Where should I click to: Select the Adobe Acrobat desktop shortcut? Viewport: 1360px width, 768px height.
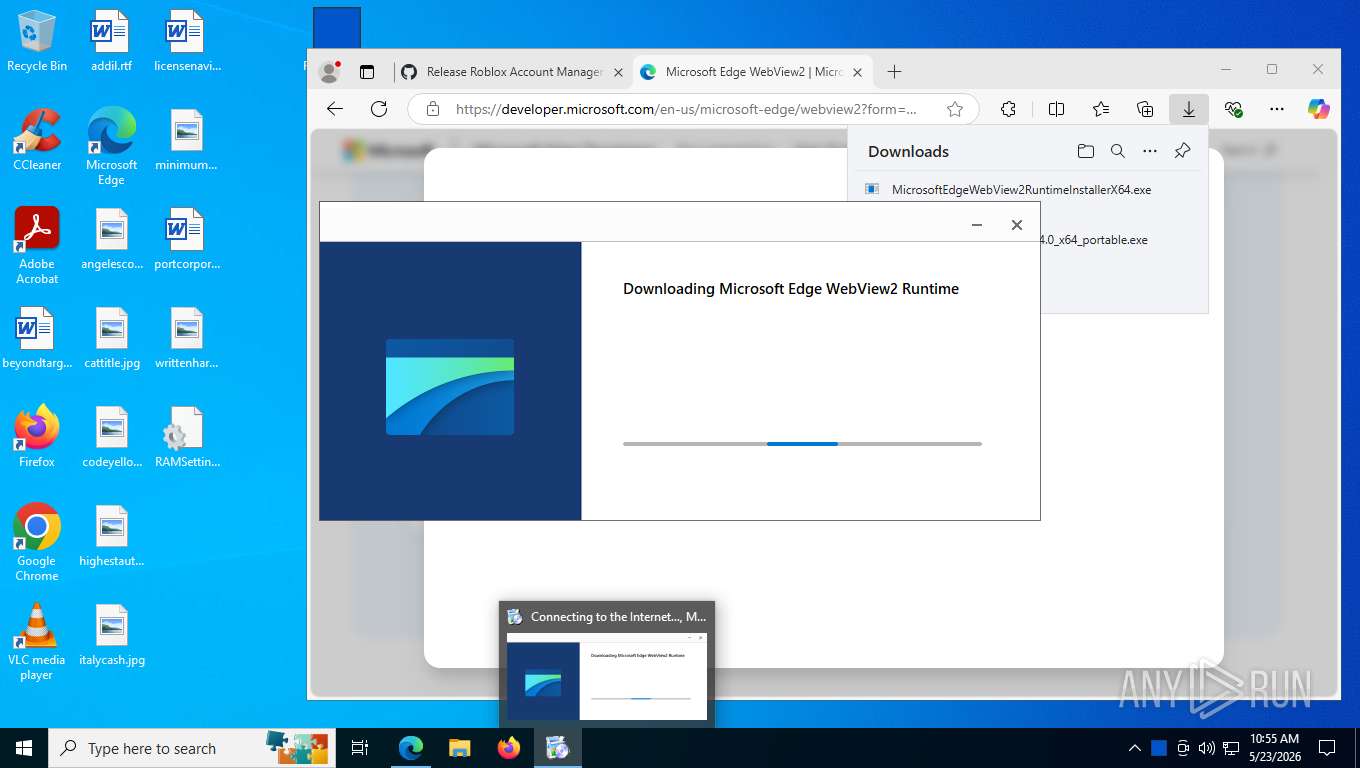(x=37, y=246)
